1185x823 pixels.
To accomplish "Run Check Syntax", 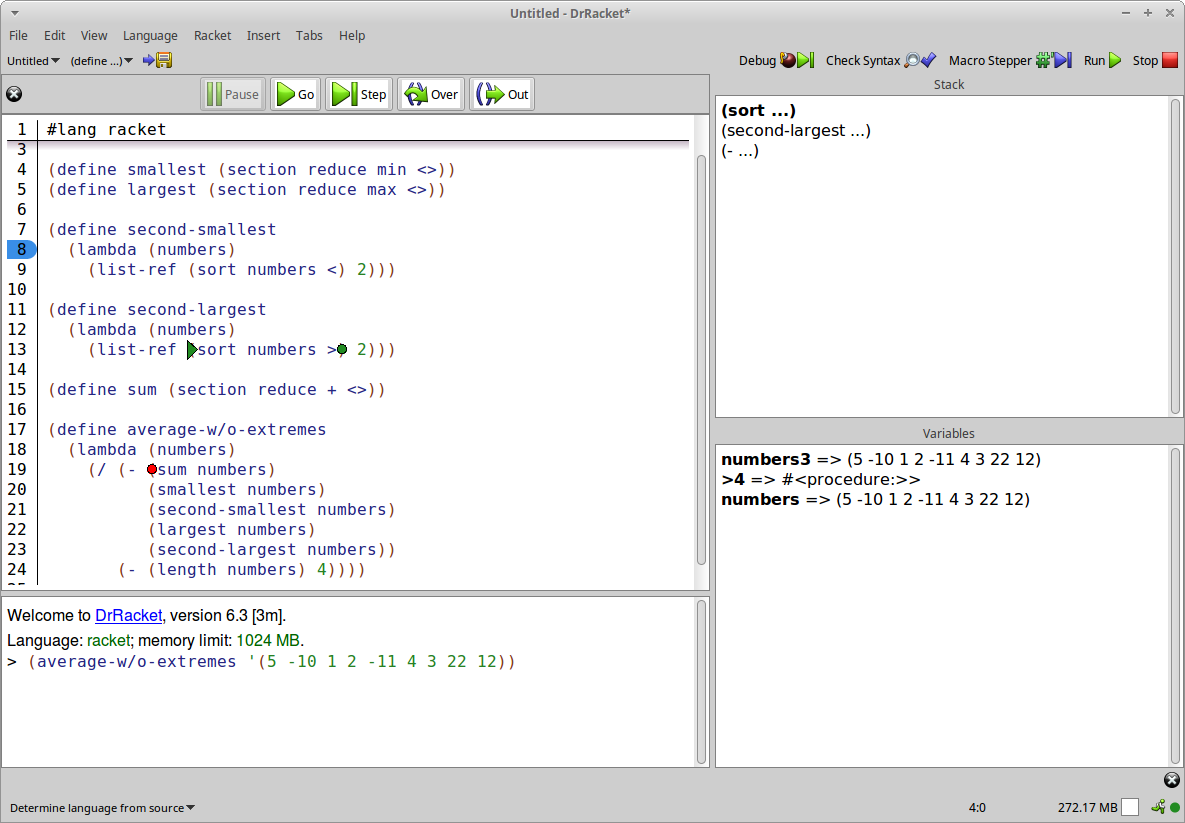I will pyautogui.click(x=880, y=60).
